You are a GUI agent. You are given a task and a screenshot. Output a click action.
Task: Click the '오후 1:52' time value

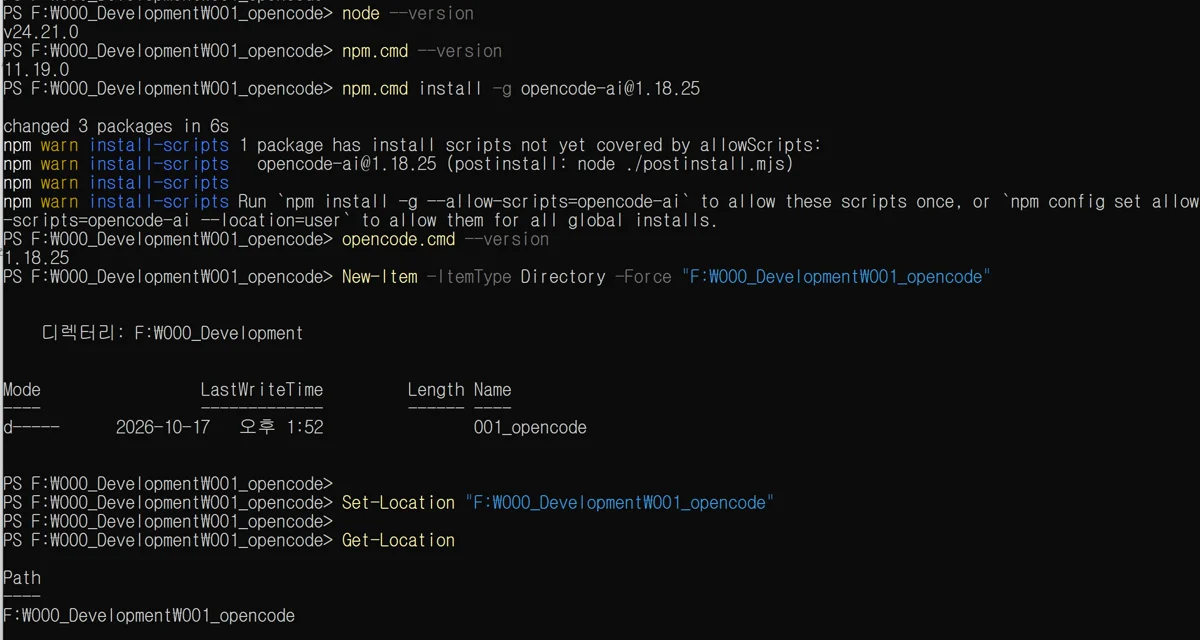click(x=281, y=427)
